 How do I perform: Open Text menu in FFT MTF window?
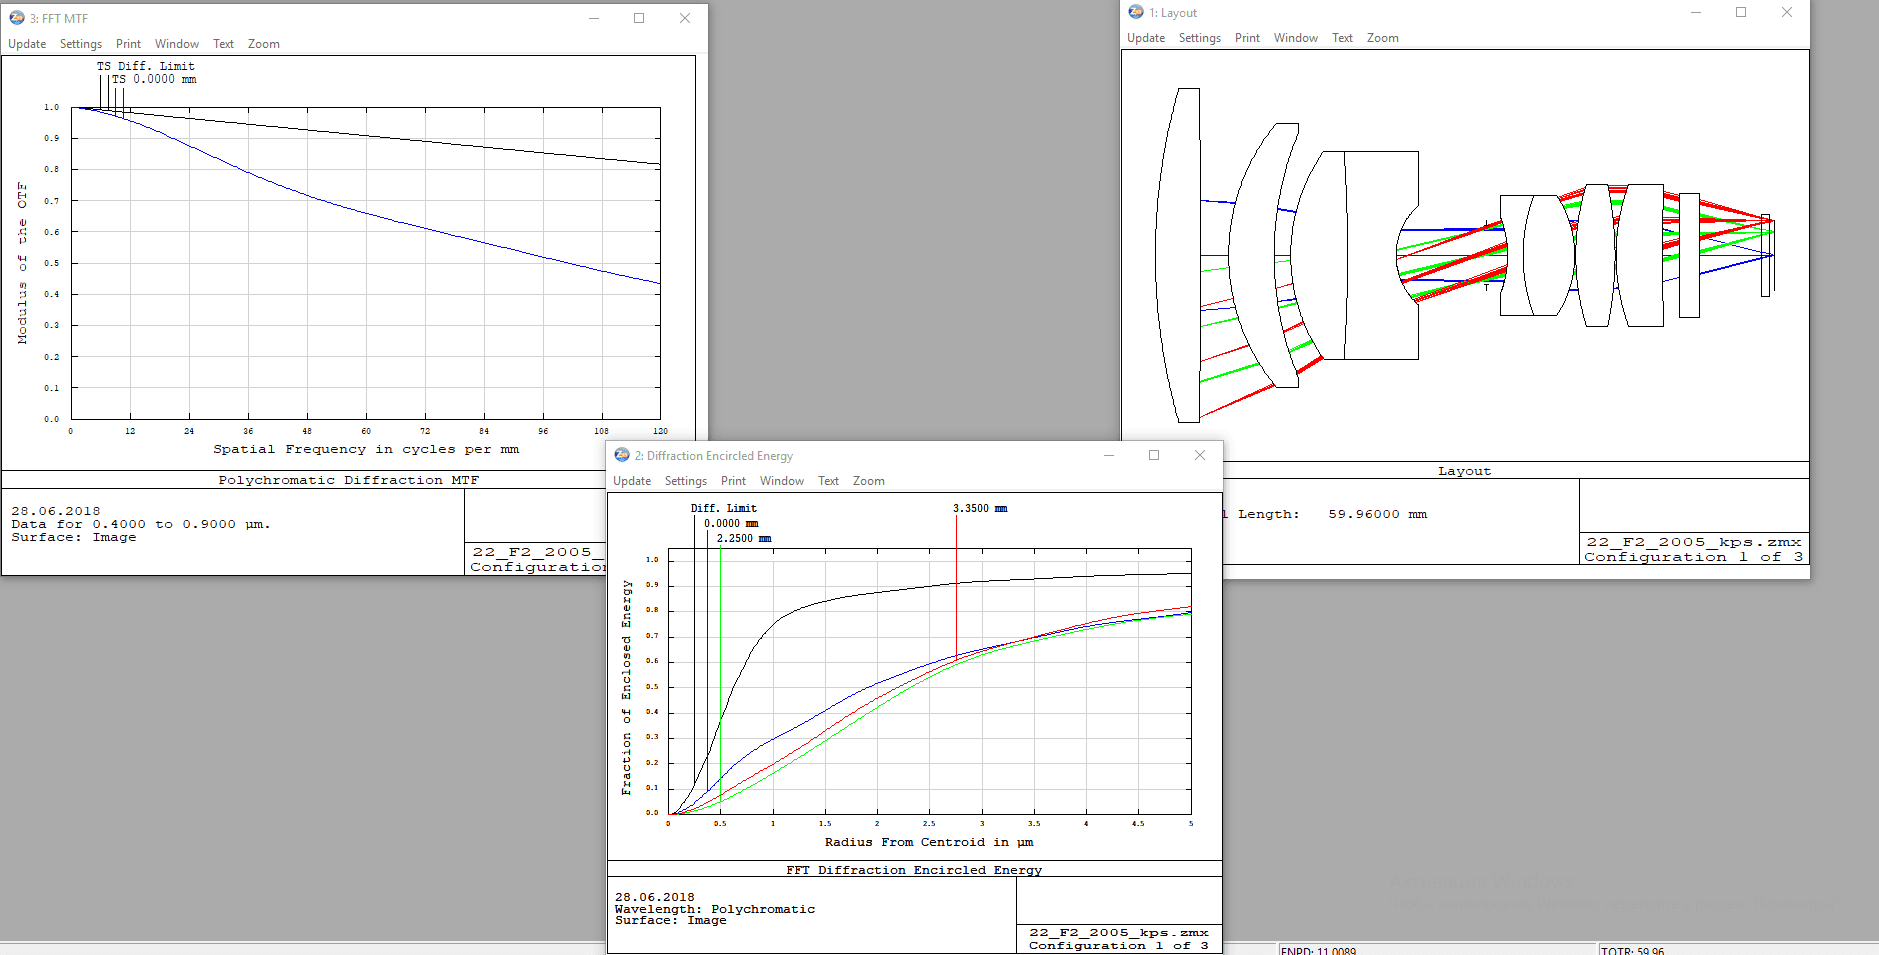(223, 44)
